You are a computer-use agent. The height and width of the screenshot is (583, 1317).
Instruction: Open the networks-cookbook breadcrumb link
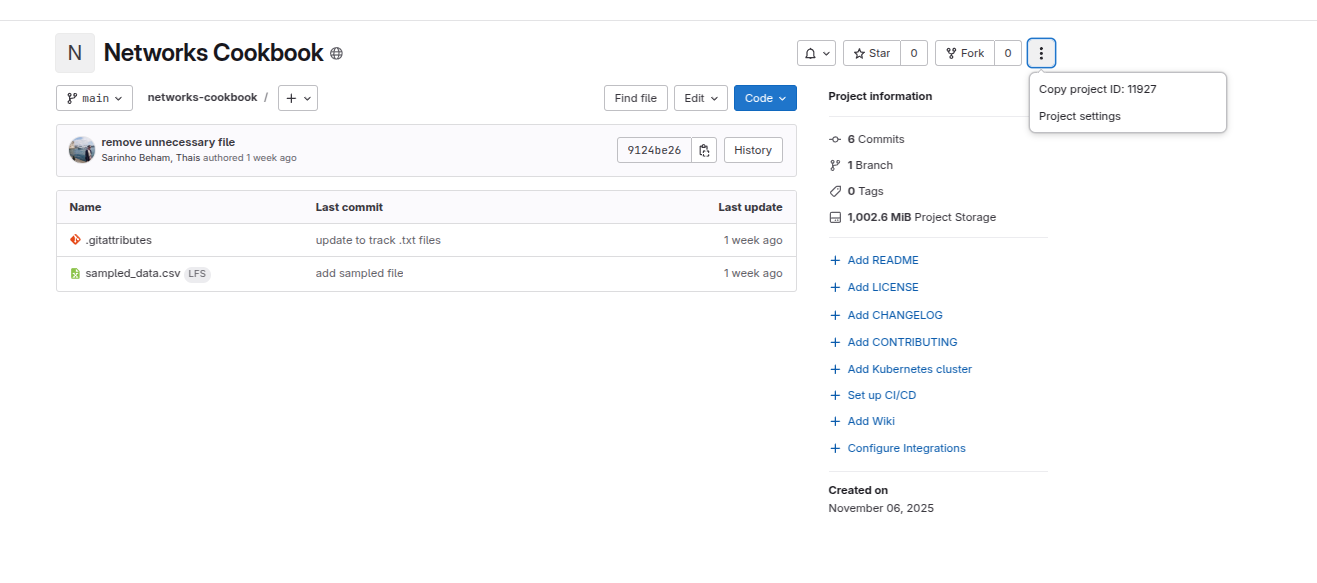click(x=202, y=98)
